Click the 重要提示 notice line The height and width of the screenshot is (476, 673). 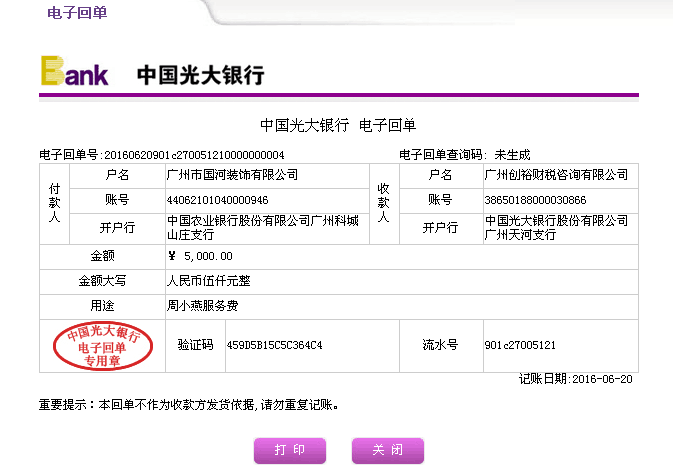pyautogui.click(x=188, y=405)
